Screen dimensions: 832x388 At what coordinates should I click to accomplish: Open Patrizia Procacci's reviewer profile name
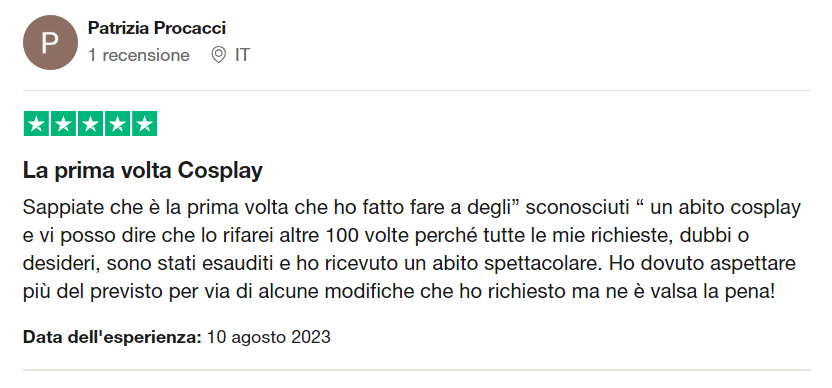[157, 28]
